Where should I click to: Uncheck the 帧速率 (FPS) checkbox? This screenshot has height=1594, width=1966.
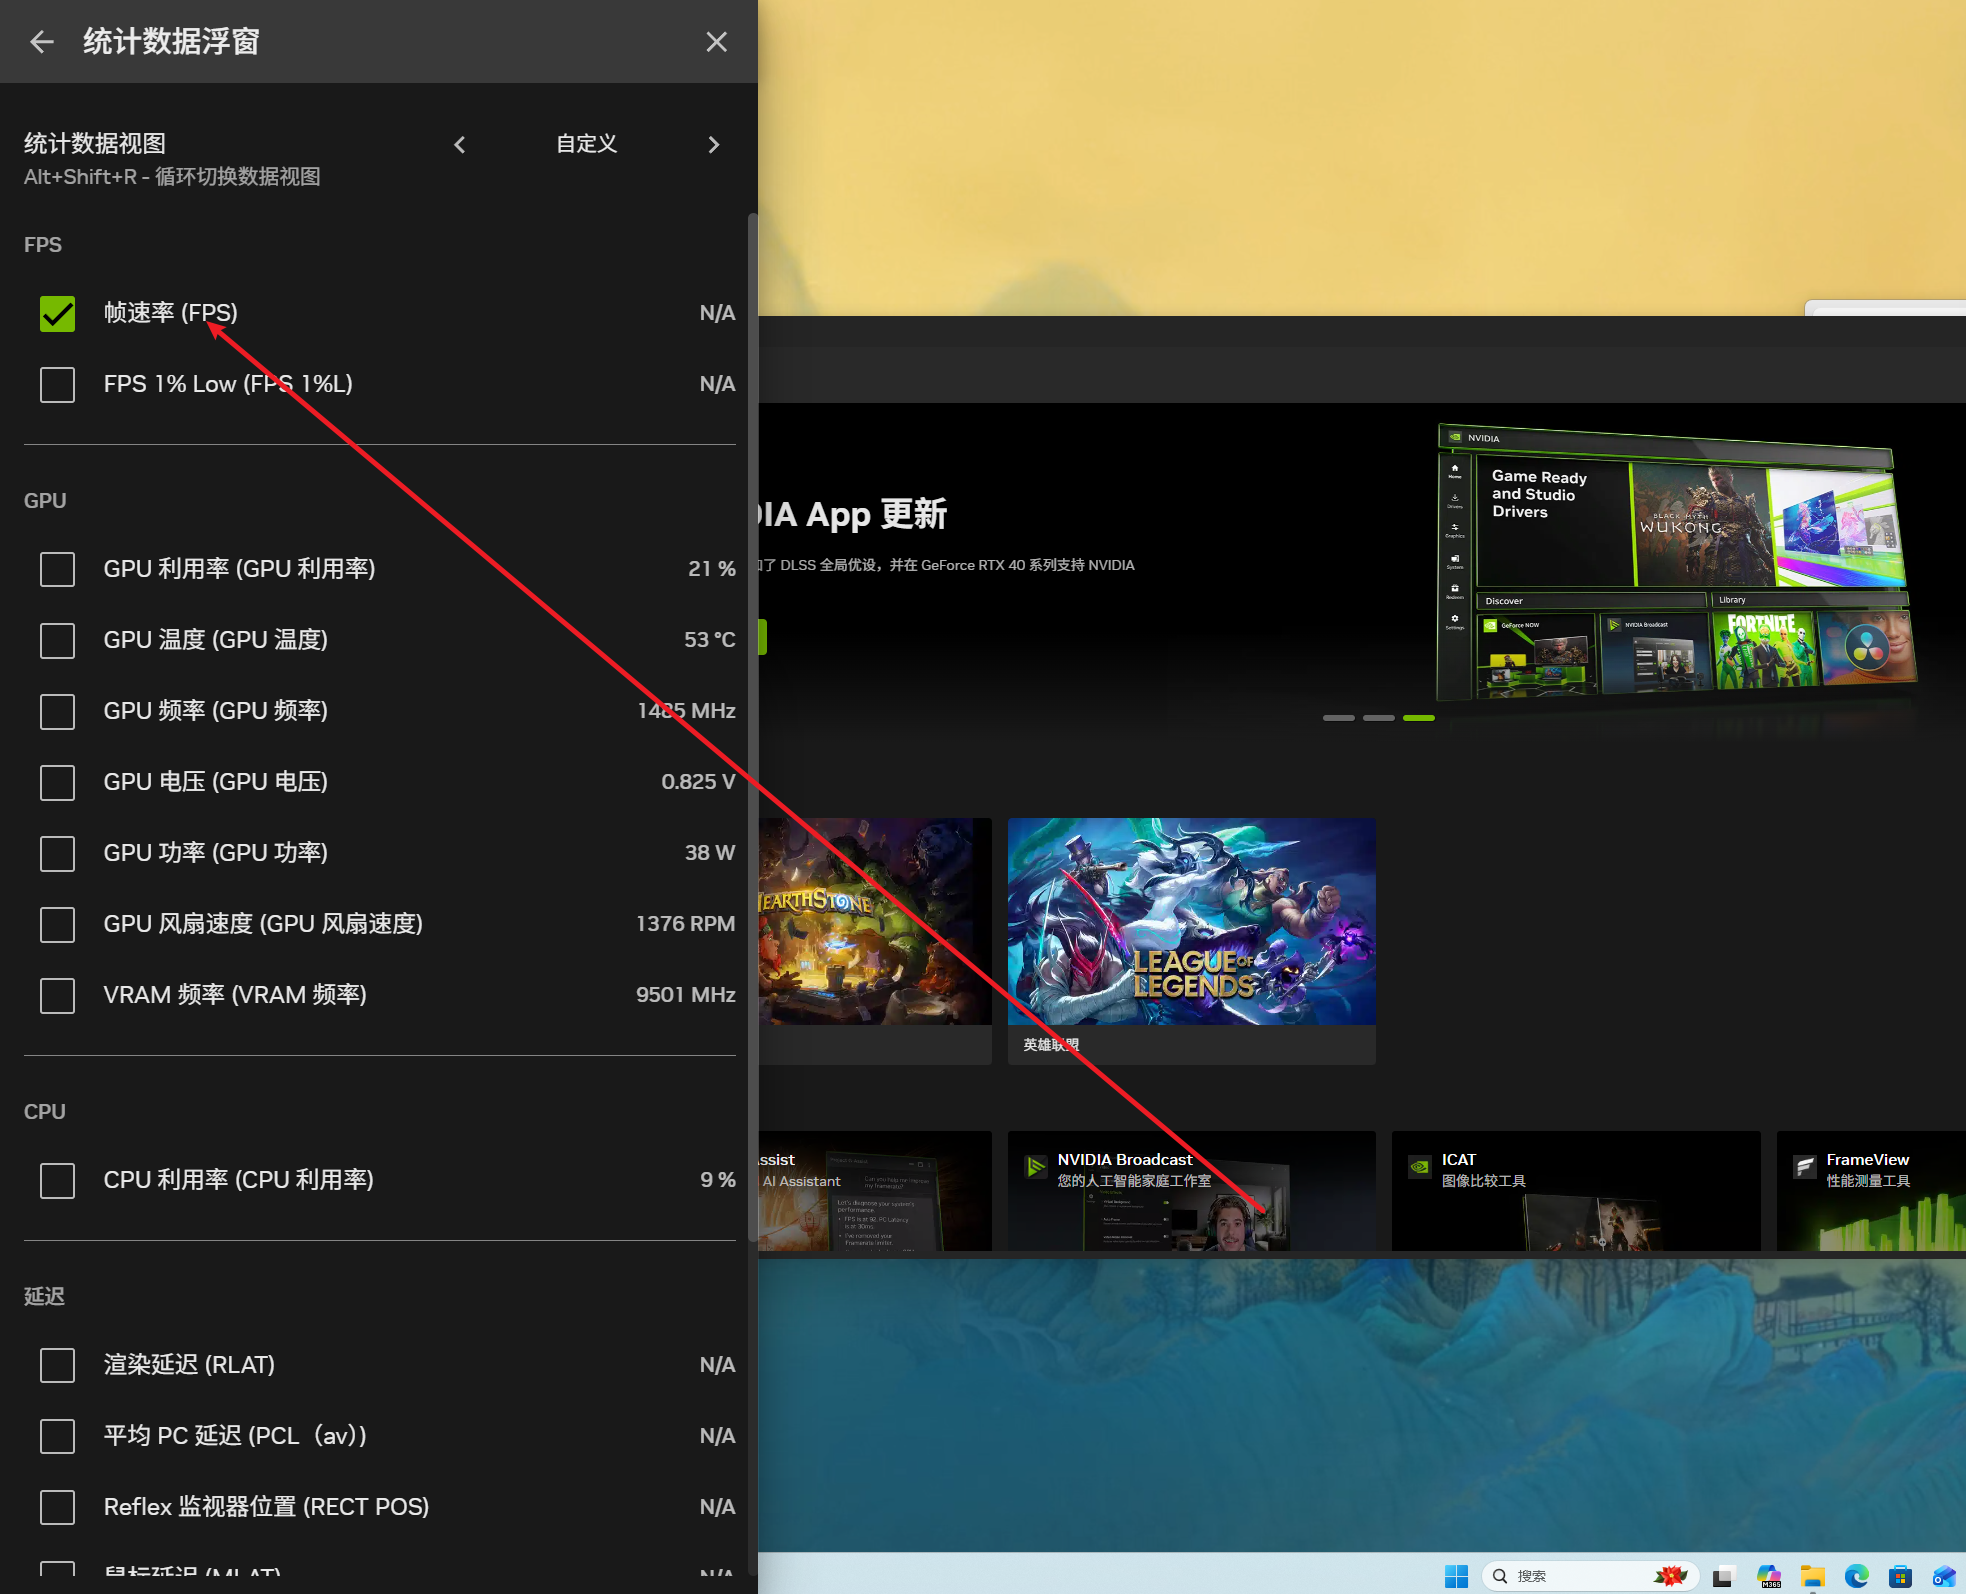tap(57, 314)
